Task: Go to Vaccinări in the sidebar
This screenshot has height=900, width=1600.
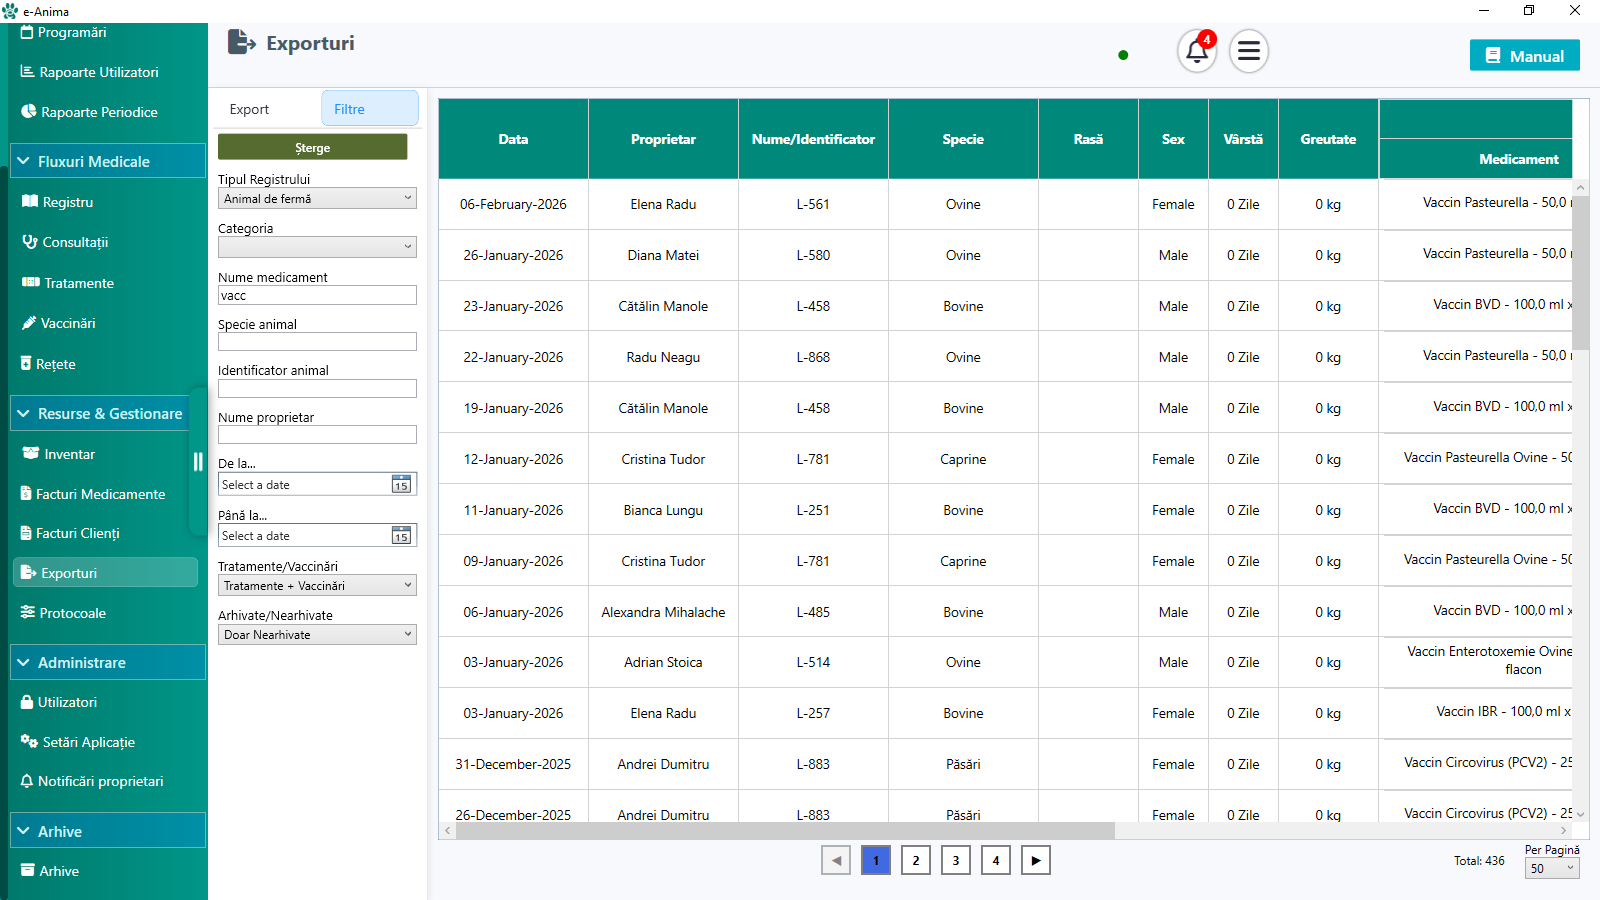Action: pyautogui.click(x=68, y=323)
